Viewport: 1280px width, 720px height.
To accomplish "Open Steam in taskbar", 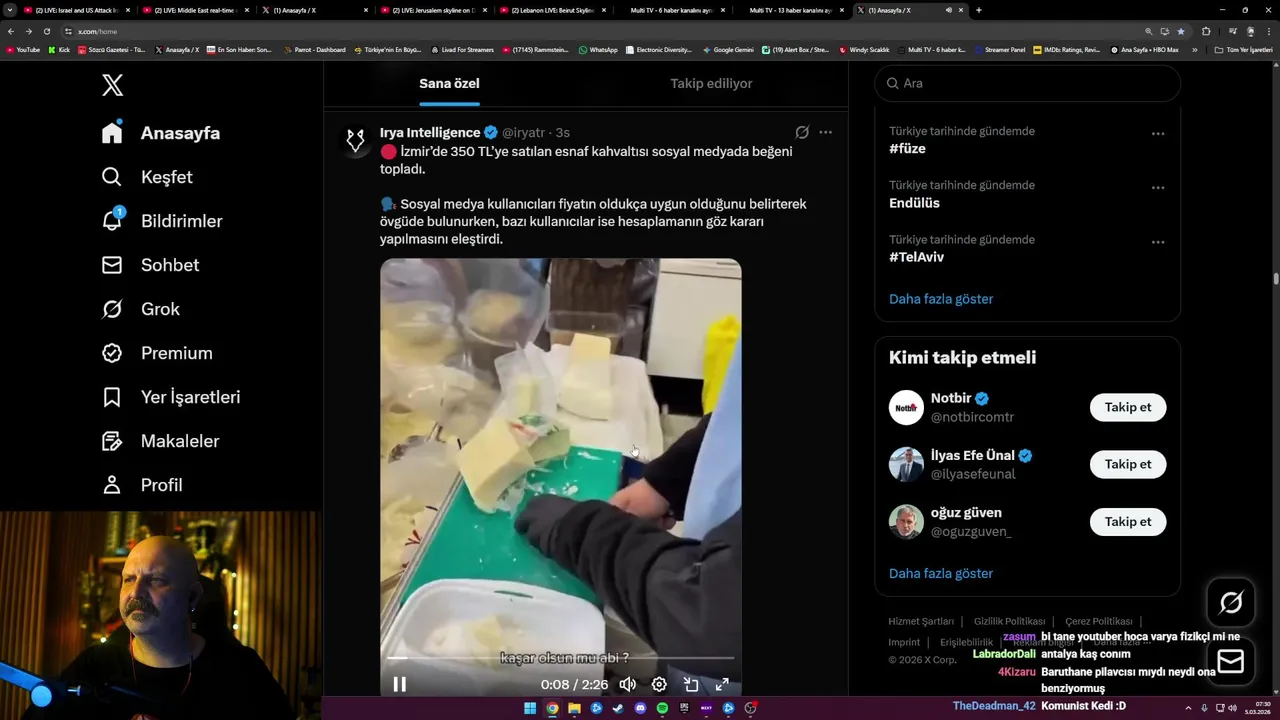I will point(618,708).
